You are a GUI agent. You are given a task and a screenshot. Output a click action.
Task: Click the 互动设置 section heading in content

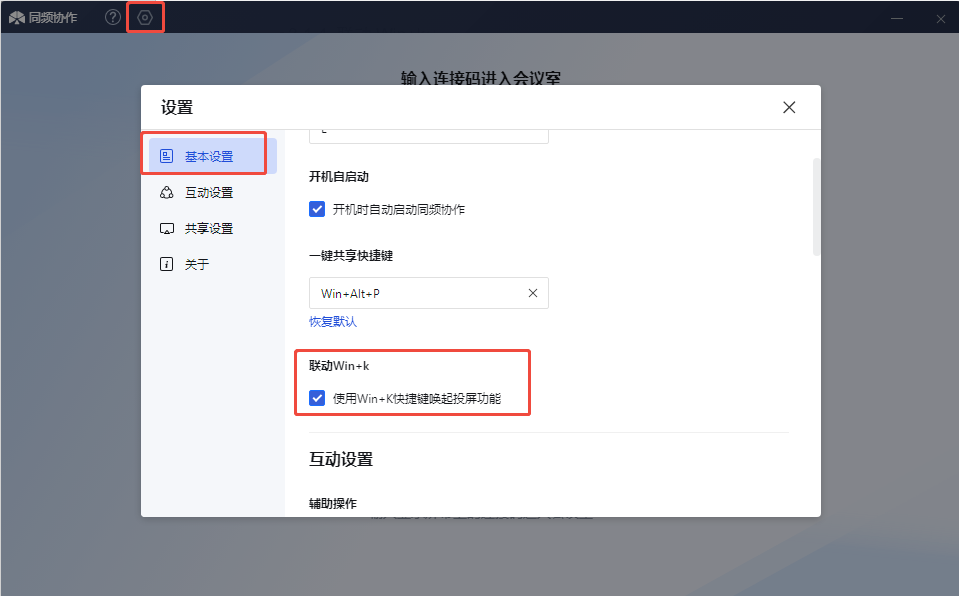point(341,459)
